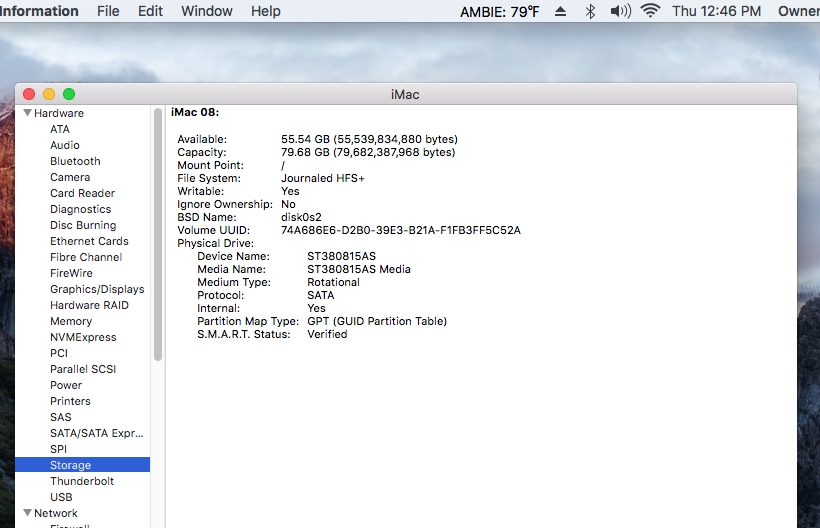
Task: Show the clock reading Thu 12:46 PM
Action: (x=716, y=11)
